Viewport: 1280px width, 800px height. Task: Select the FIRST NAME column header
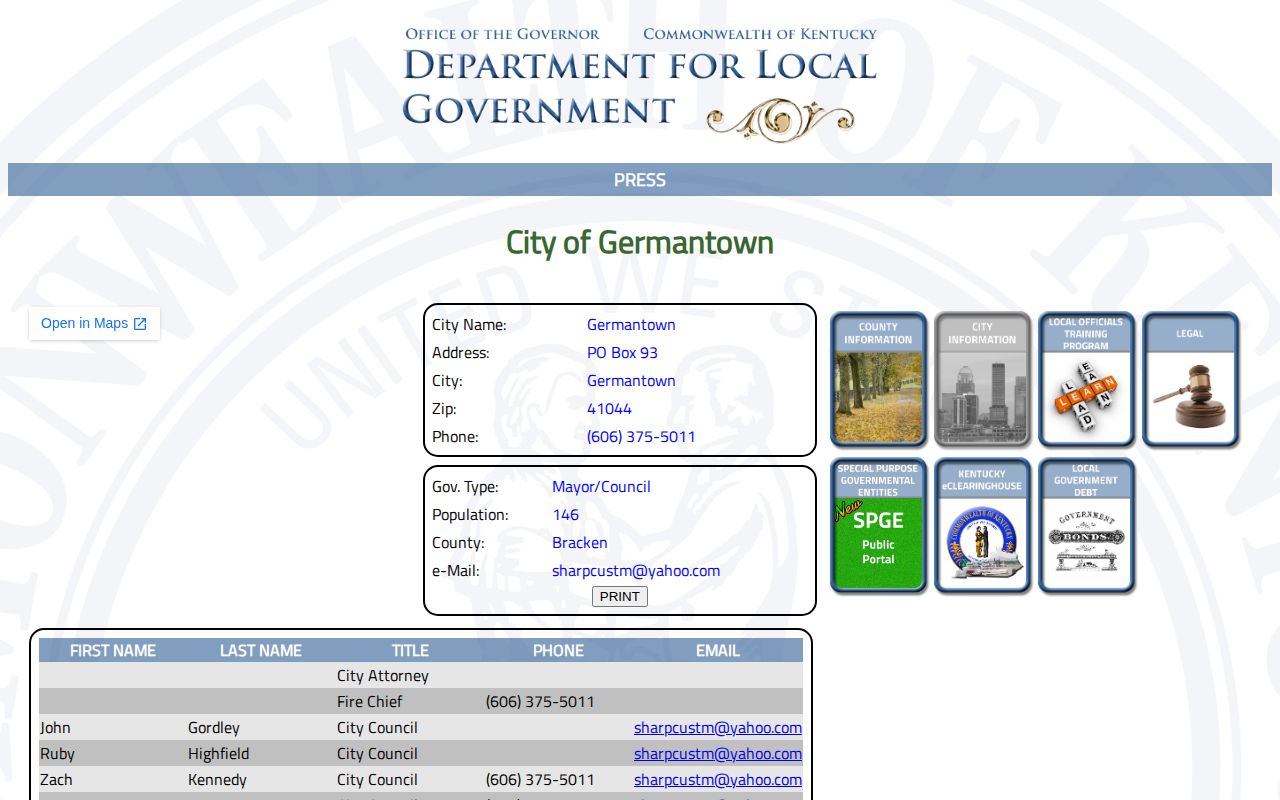tap(113, 651)
